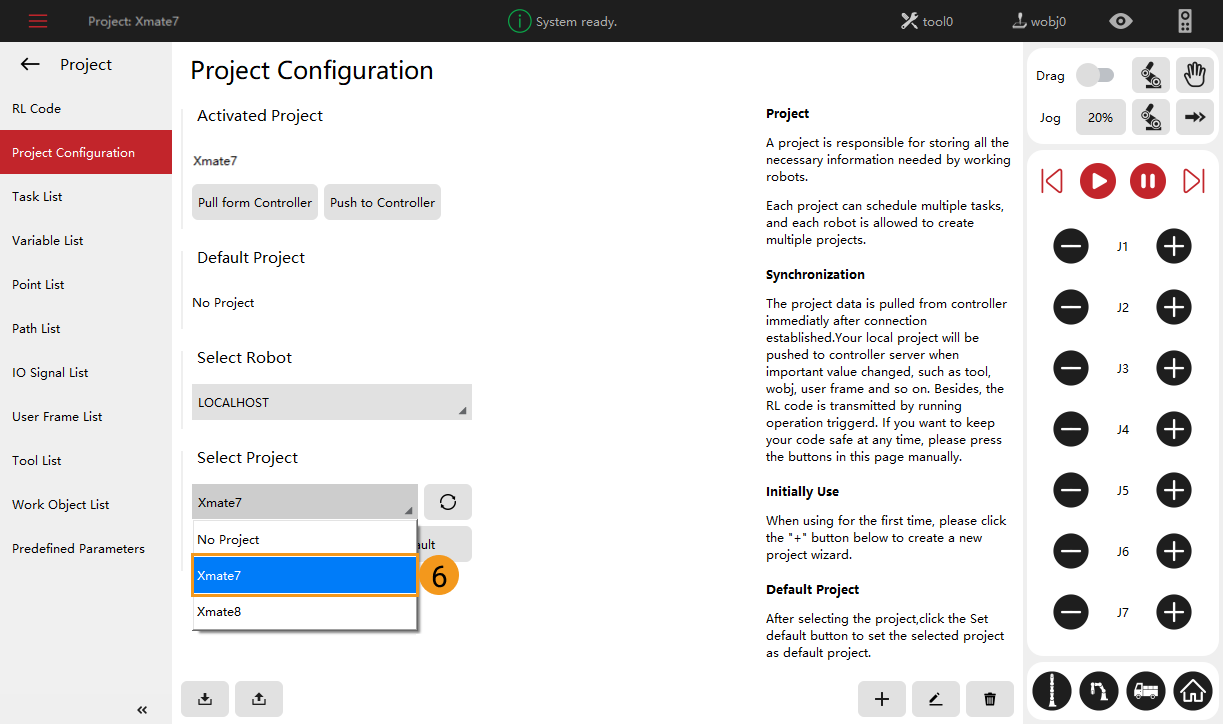Open the hamburger main menu
1223x724 pixels.
click(x=38, y=21)
